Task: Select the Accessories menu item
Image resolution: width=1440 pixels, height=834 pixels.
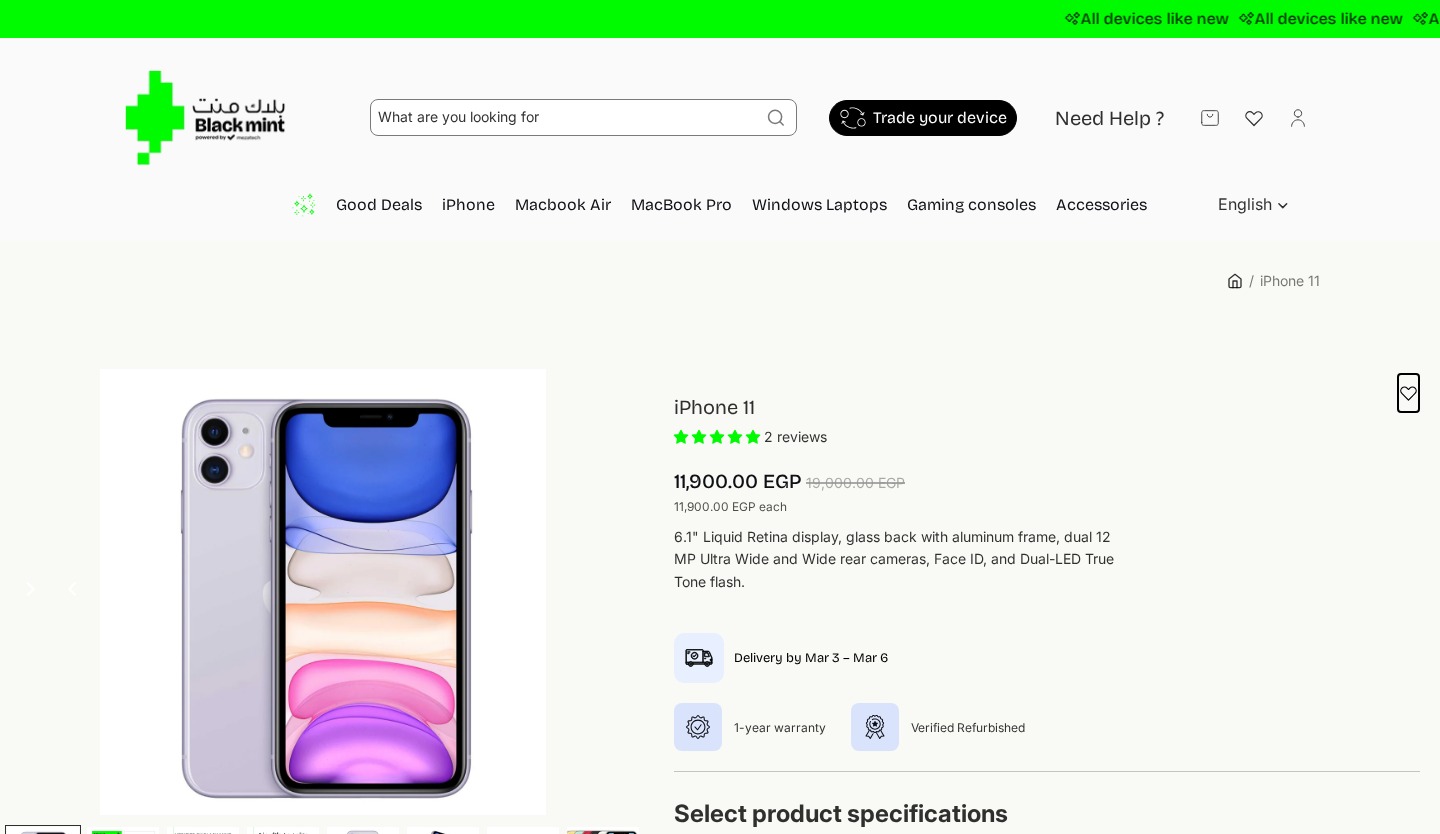Action: pyautogui.click(x=1101, y=205)
